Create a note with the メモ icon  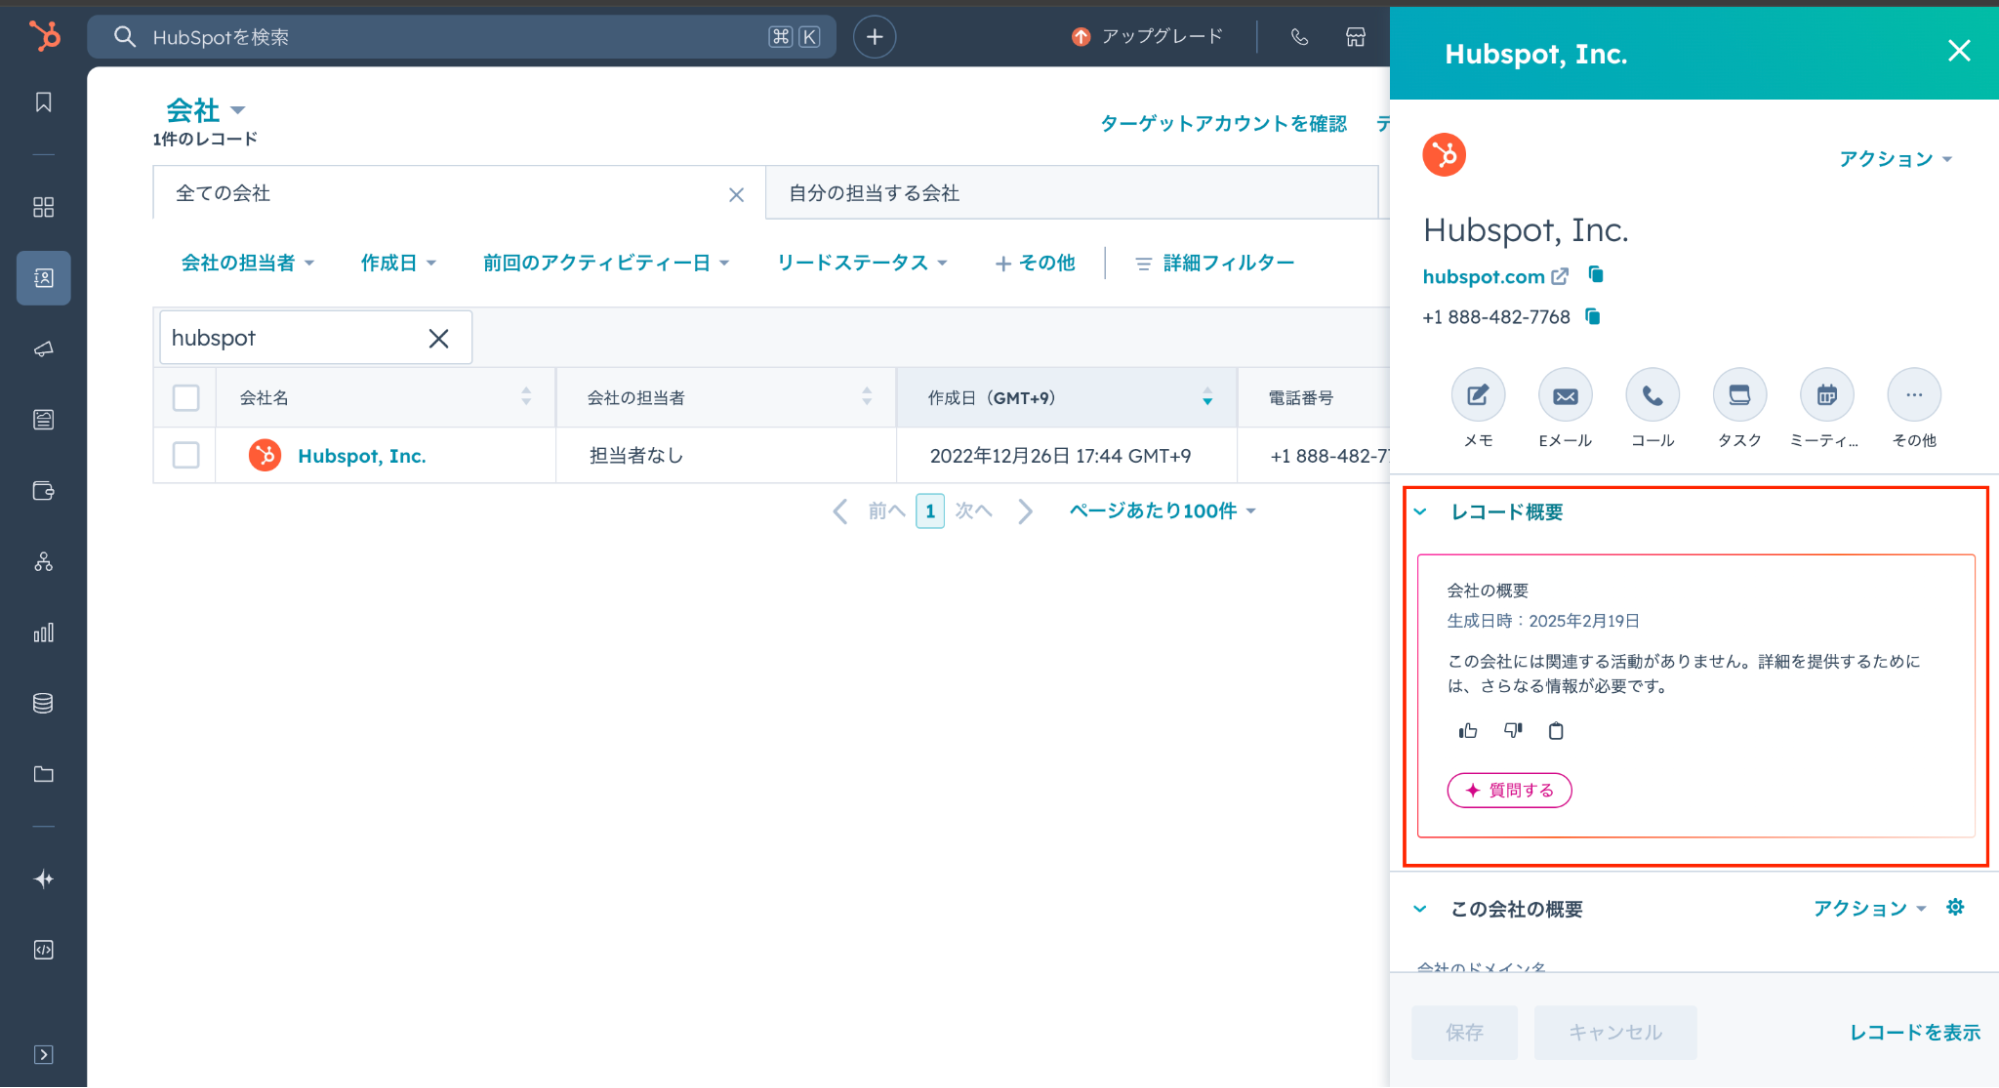click(x=1478, y=395)
